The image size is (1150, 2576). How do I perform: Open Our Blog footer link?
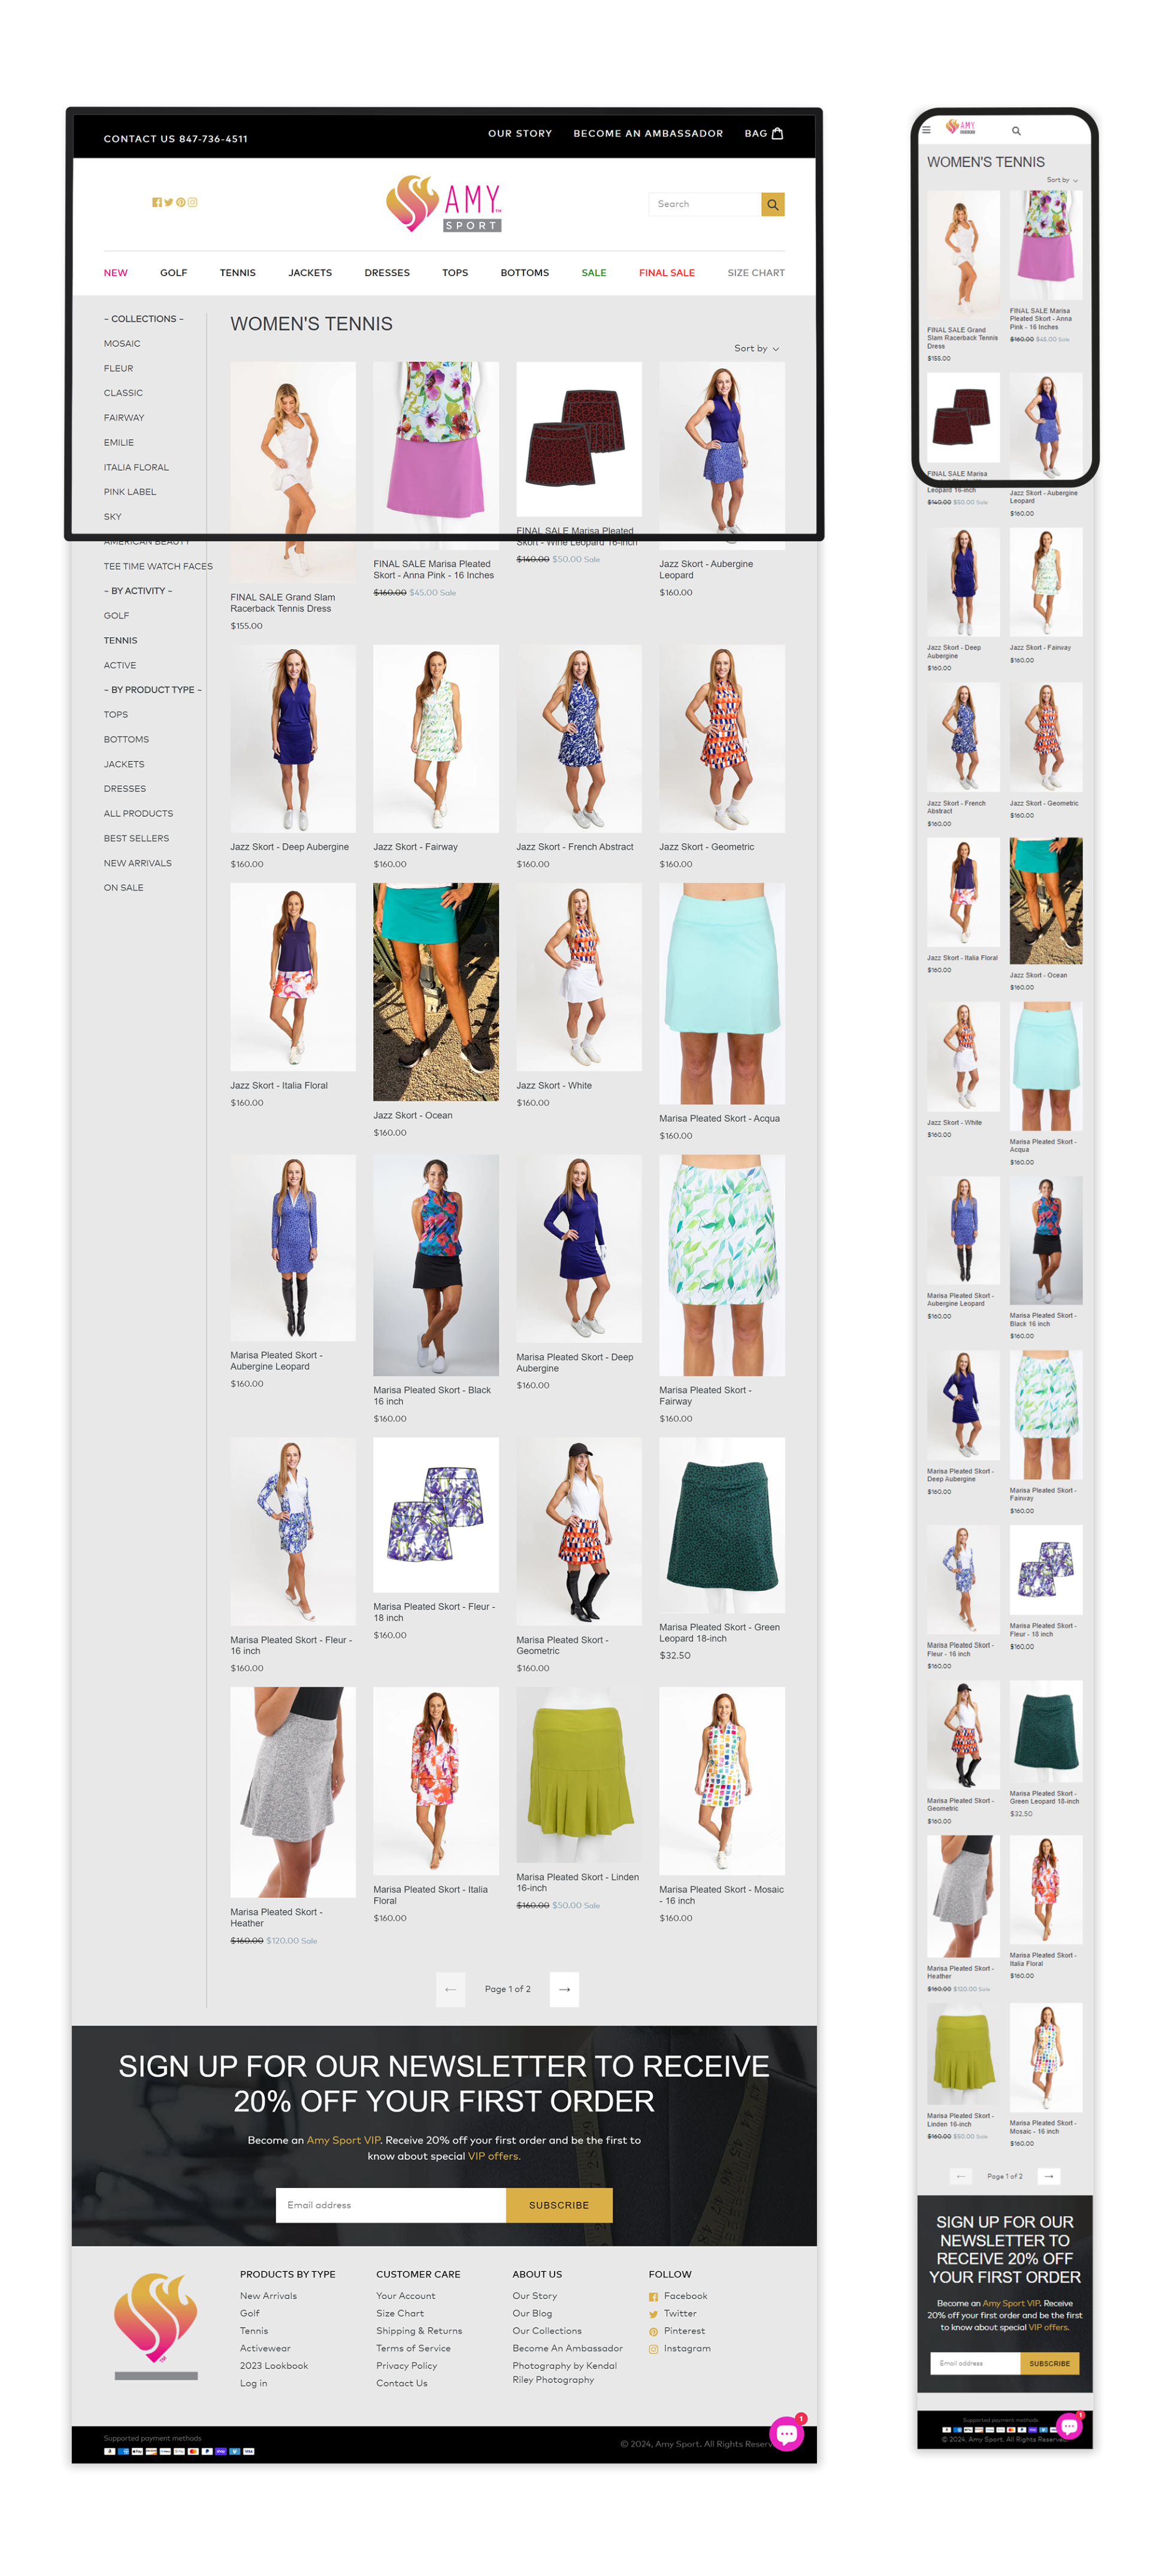531,2313
